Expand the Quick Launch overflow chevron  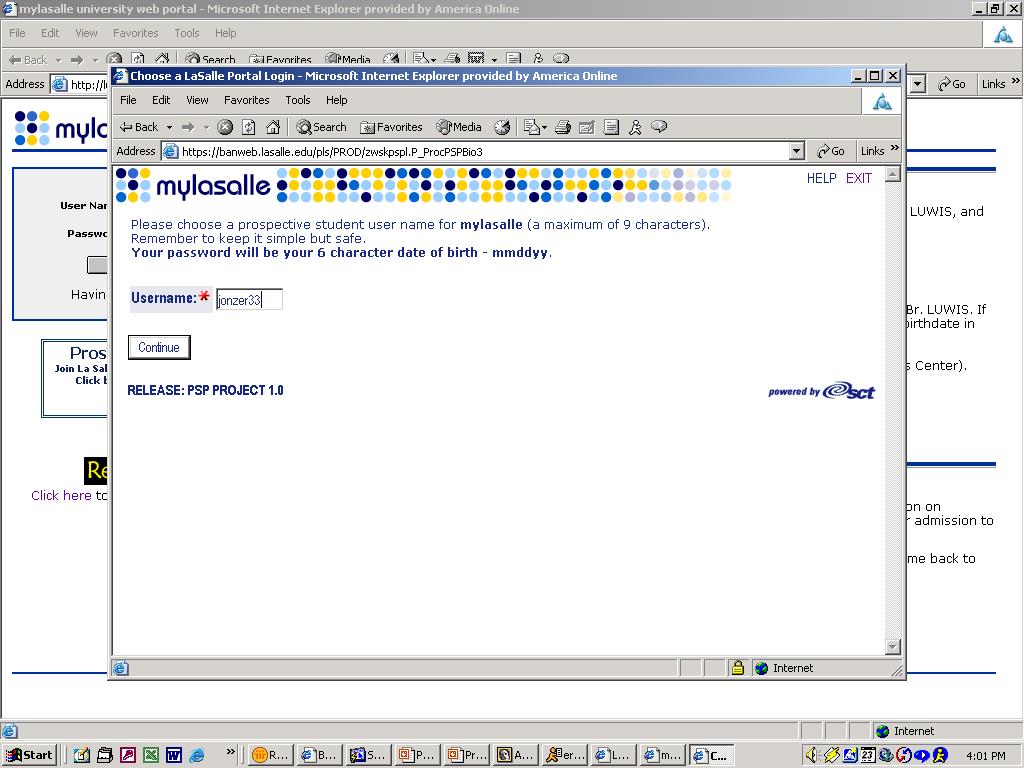click(230, 752)
